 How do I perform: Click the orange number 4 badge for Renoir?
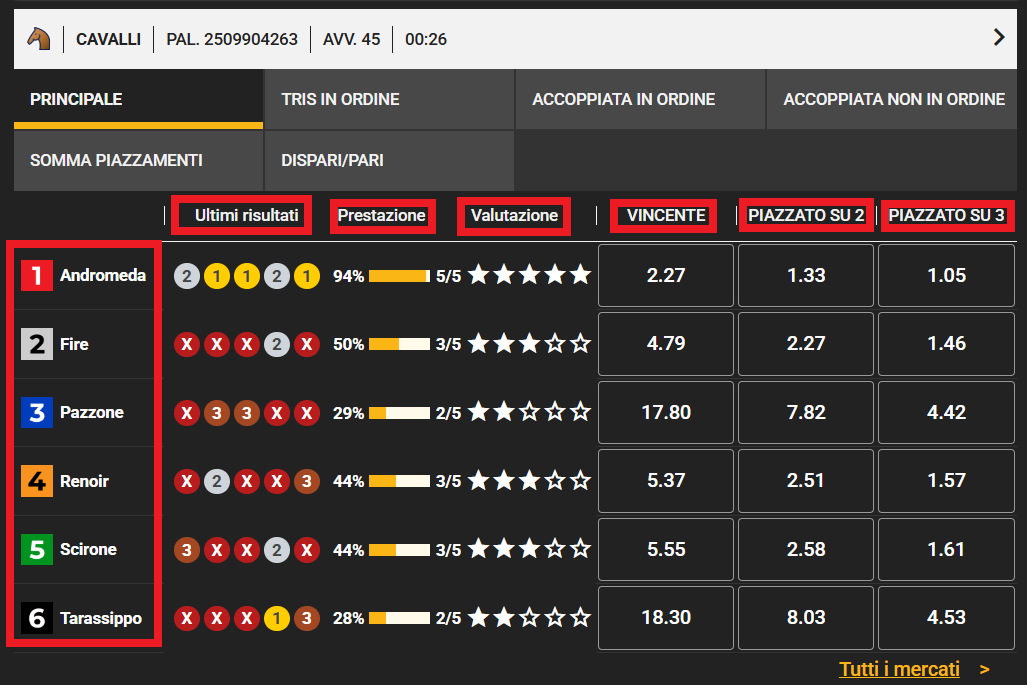coord(37,481)
